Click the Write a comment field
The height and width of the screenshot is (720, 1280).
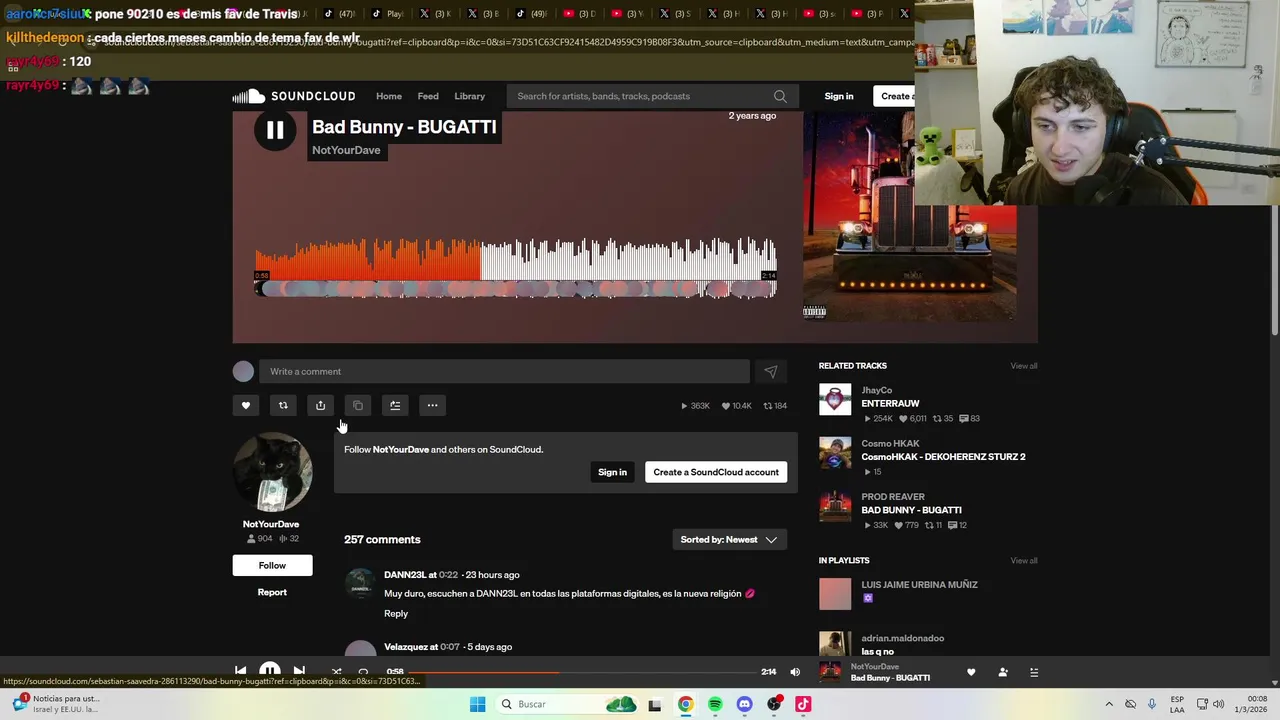504,372
